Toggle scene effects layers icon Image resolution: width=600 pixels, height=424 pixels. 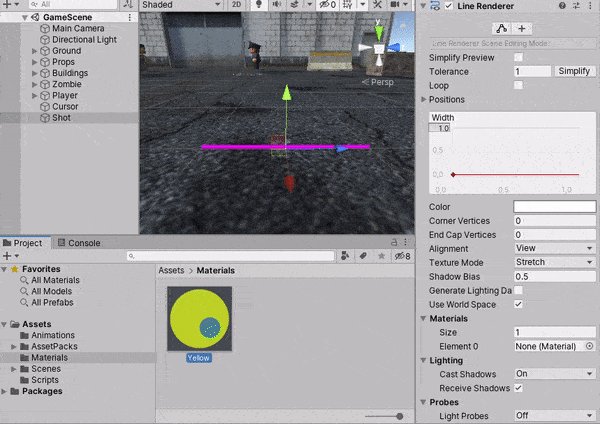click(x=294, y=4)
